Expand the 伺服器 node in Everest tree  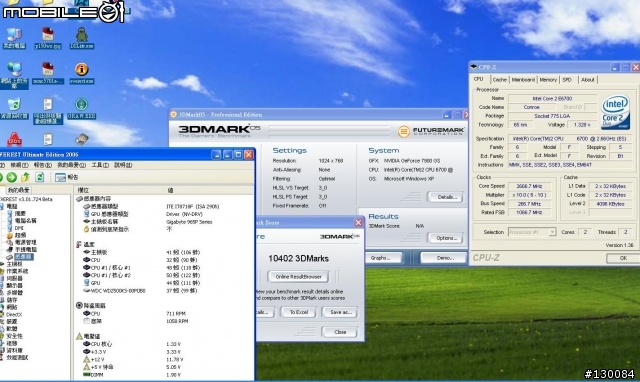14,278
